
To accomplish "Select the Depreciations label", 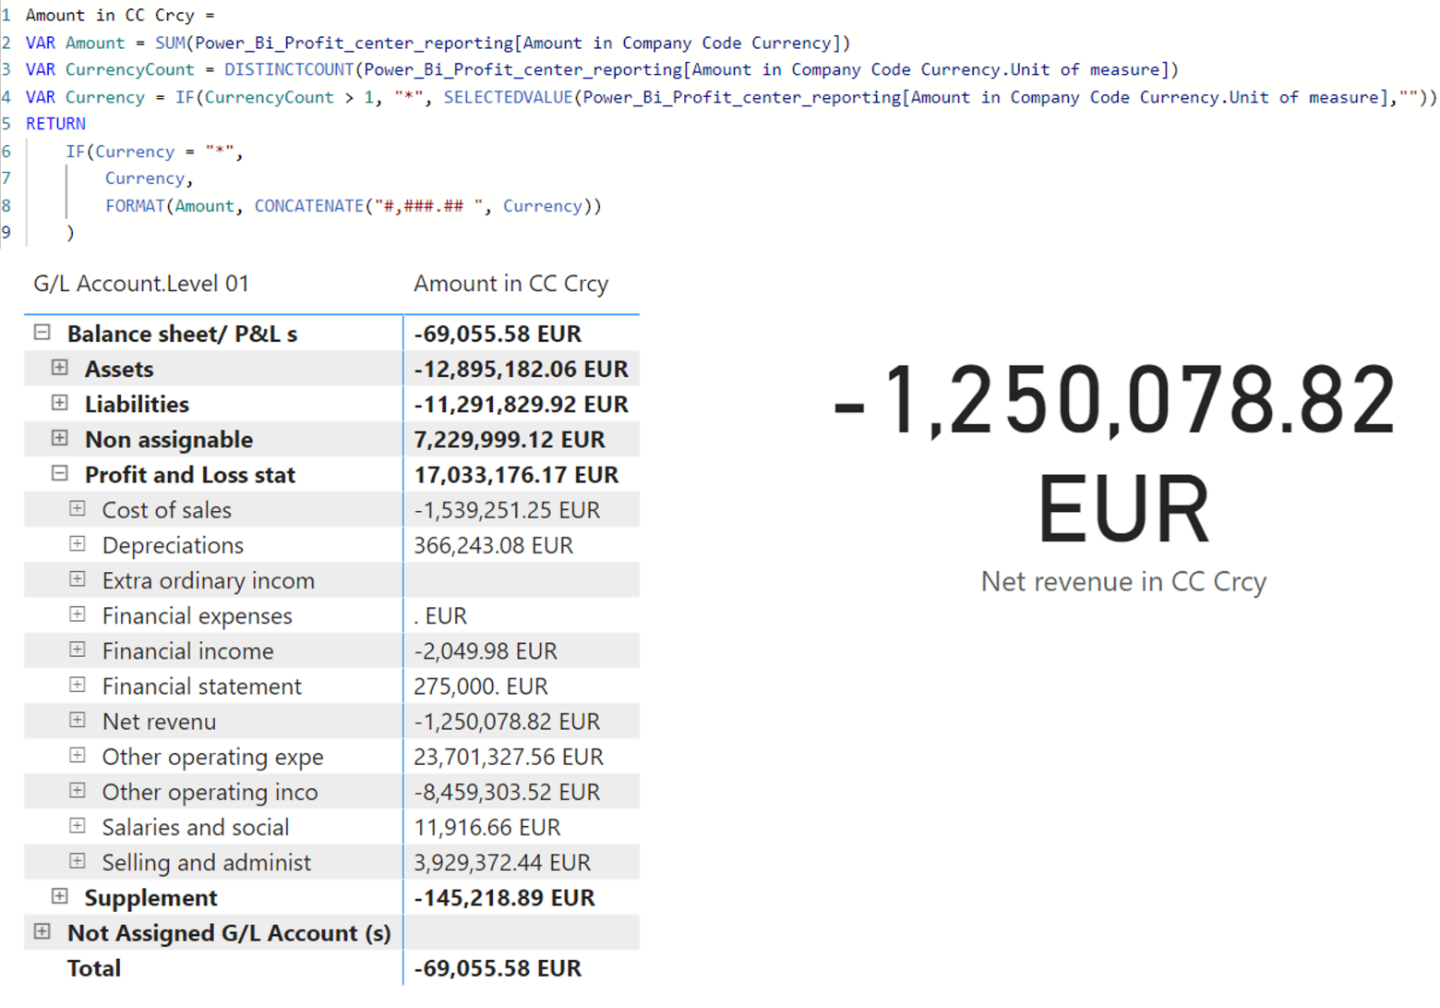I will pos(173,546).
